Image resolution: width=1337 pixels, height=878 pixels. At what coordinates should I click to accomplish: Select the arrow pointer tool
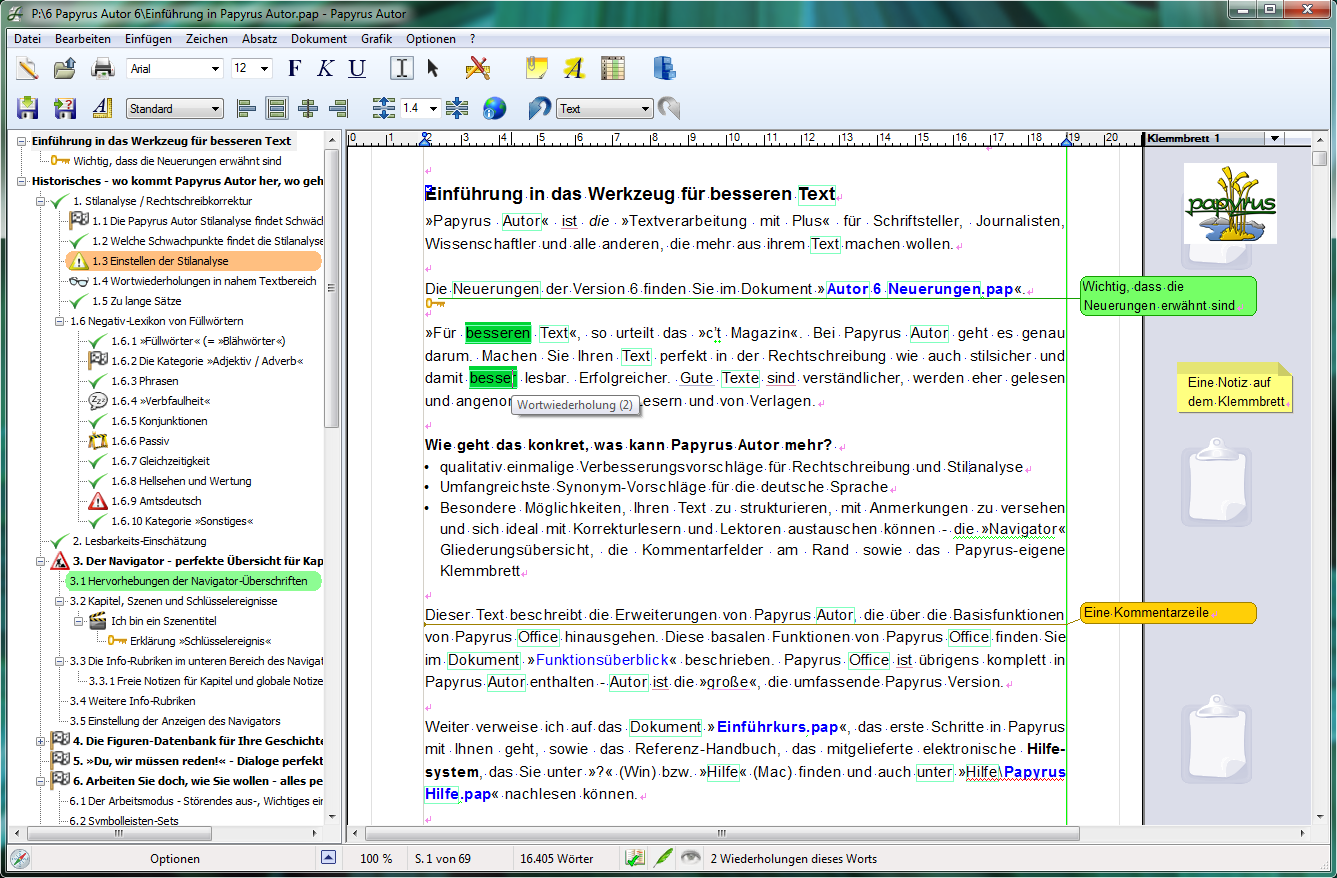432,68
